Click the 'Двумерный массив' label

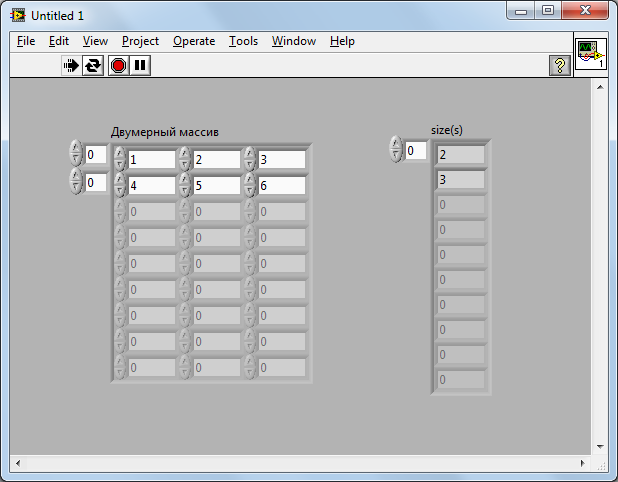[x=165, y=132]
